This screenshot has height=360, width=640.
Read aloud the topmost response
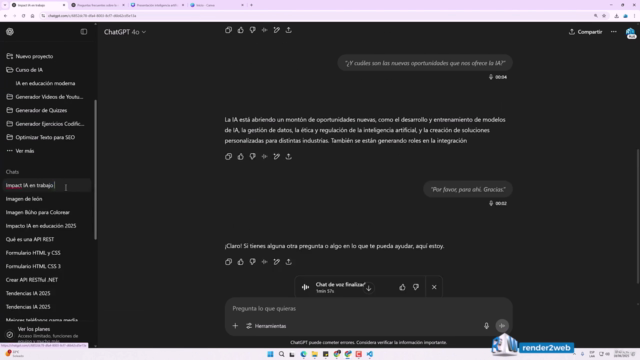coord(264,30)
